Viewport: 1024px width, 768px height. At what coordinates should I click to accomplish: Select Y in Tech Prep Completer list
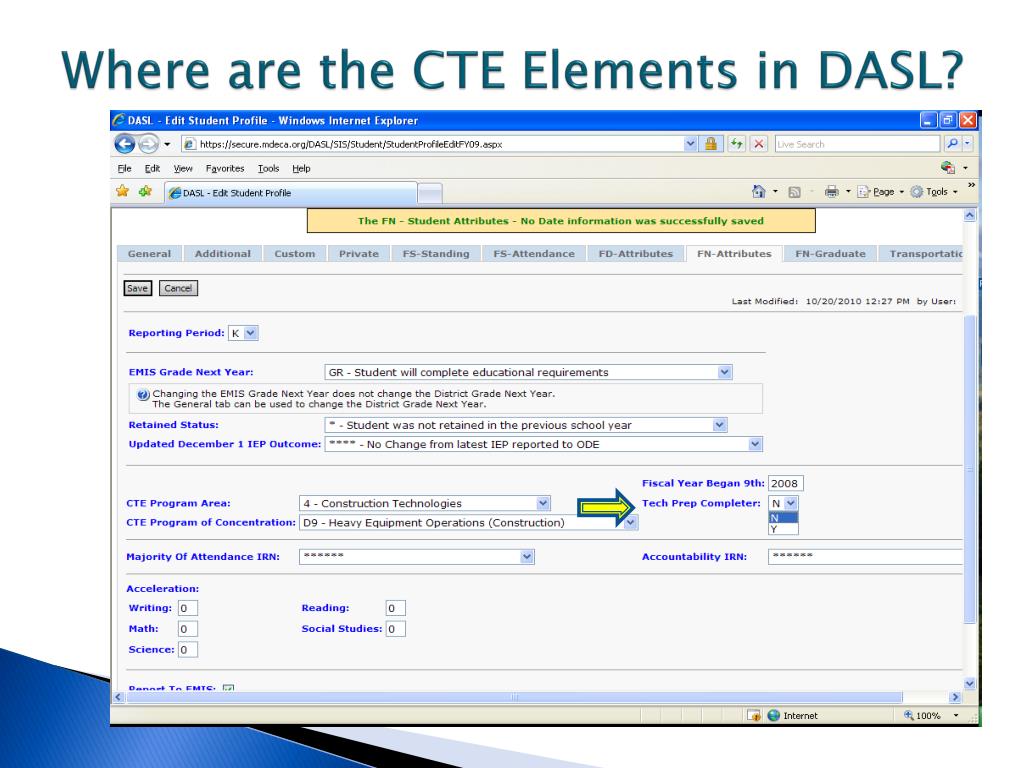[x=783, y=529]
